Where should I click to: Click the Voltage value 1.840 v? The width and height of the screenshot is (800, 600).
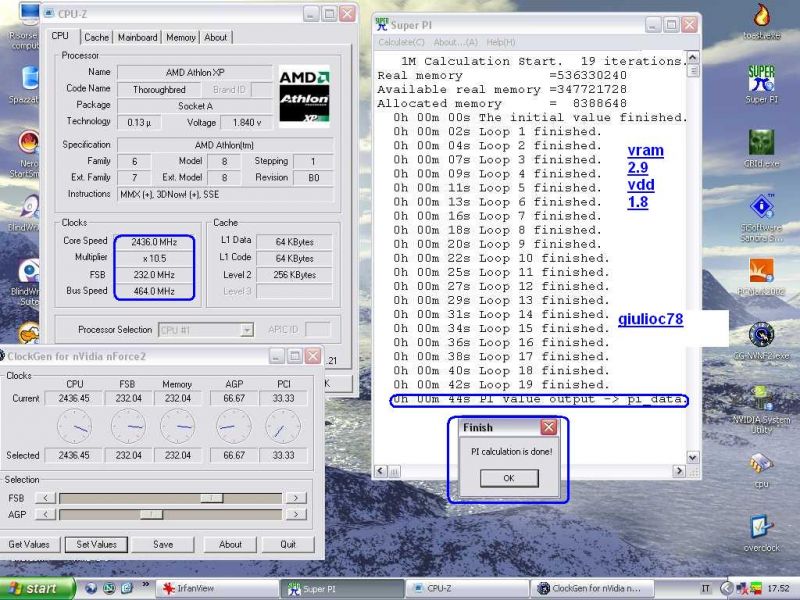(x=247, y=122)
